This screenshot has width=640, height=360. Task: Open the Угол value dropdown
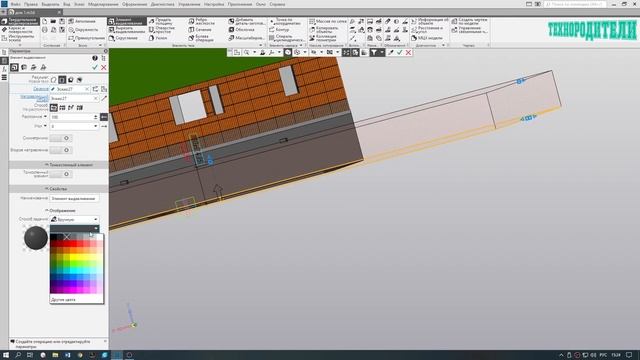coord(96,126)
